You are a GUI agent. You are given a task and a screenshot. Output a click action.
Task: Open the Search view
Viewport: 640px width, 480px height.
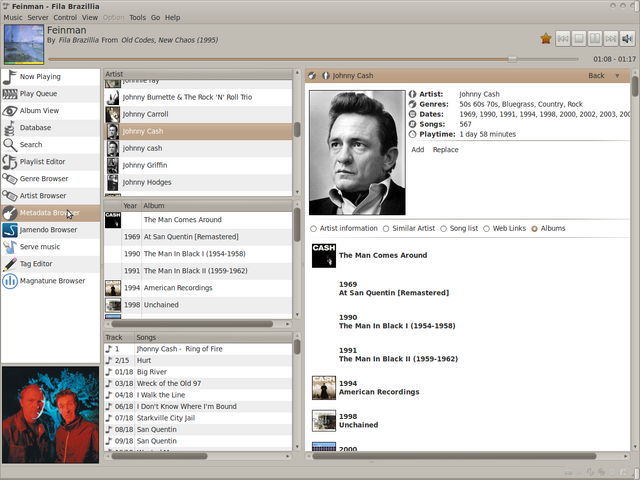point(50,145)
